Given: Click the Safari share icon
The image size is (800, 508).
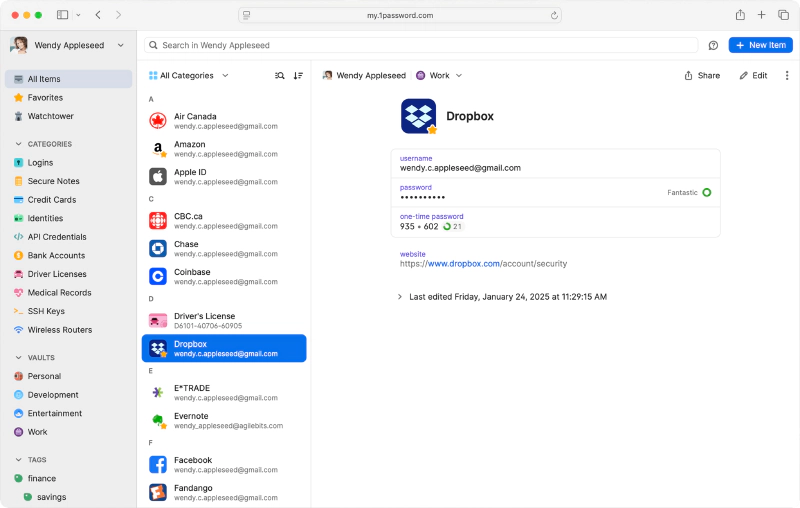Looking at the screenshot, I should click(x=740, y=15).
